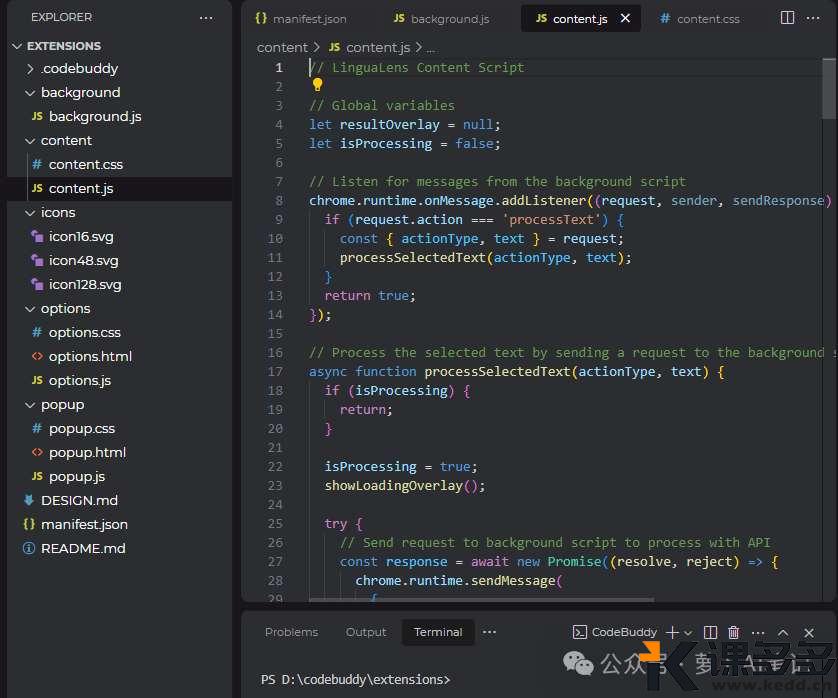Open terminal panel more actions

coord(758,633)
